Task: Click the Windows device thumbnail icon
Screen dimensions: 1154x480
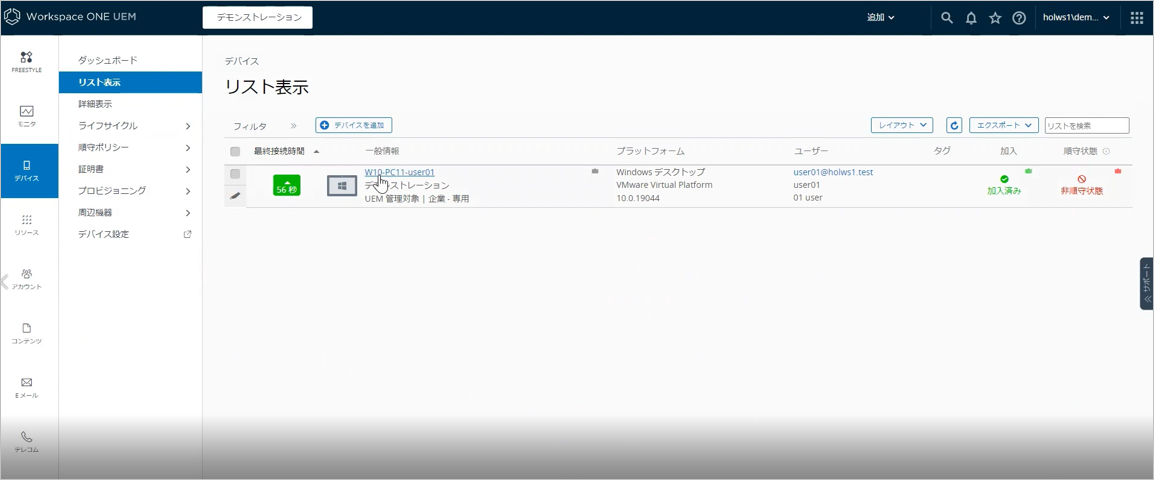Action: pos(341,186)
